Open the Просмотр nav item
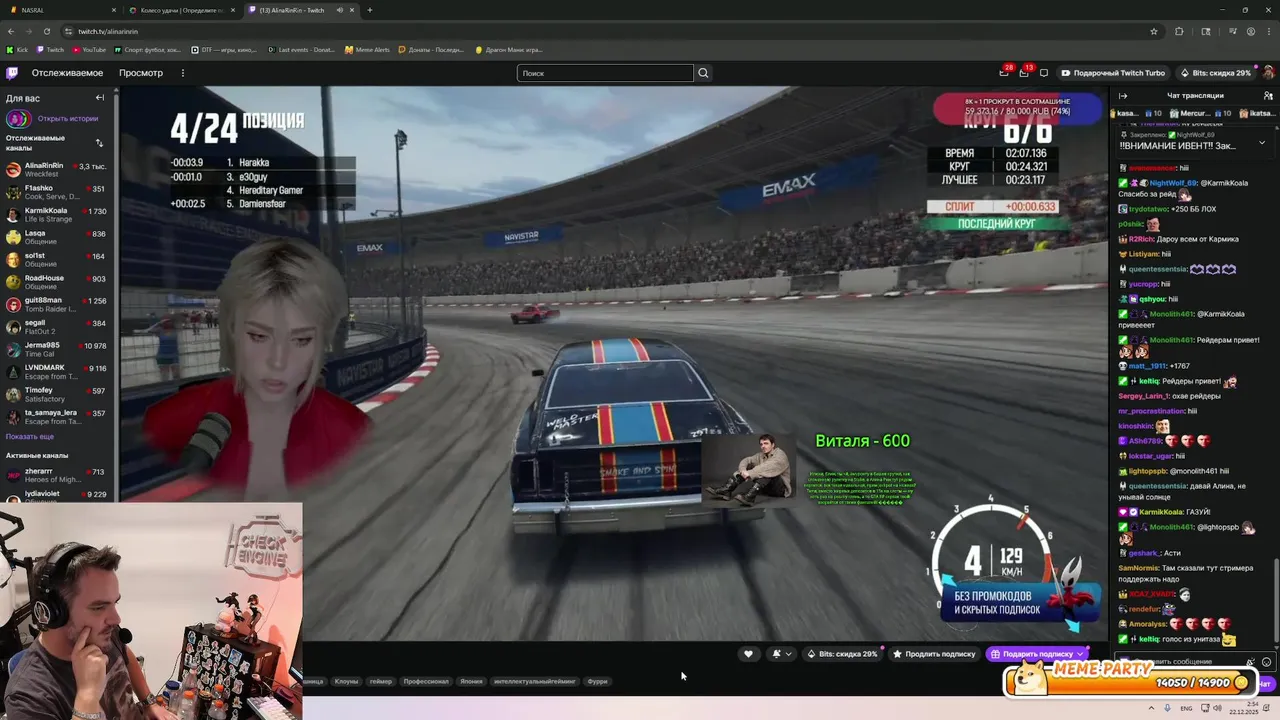The height and width of the screenshot is (720, 1280). [141, 73]
